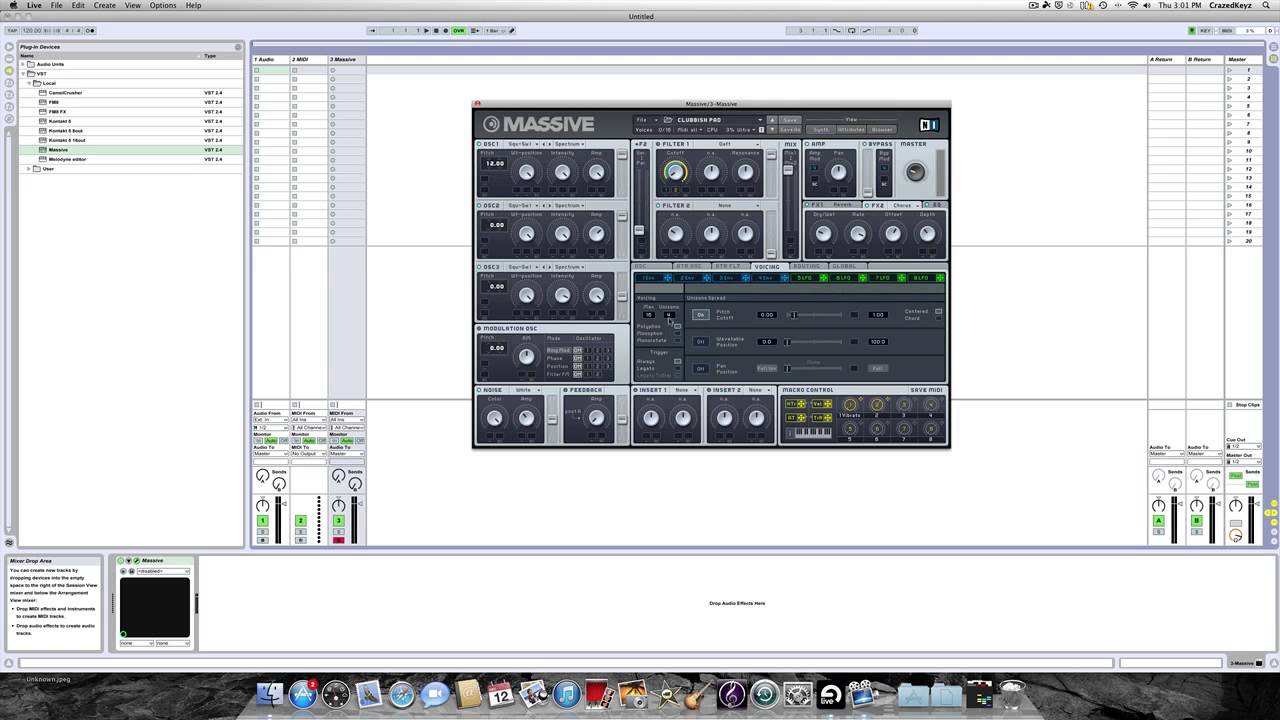The image size is (1280, 720).
Task: Open the Live application menu
Action: click(x=34, y=5)
